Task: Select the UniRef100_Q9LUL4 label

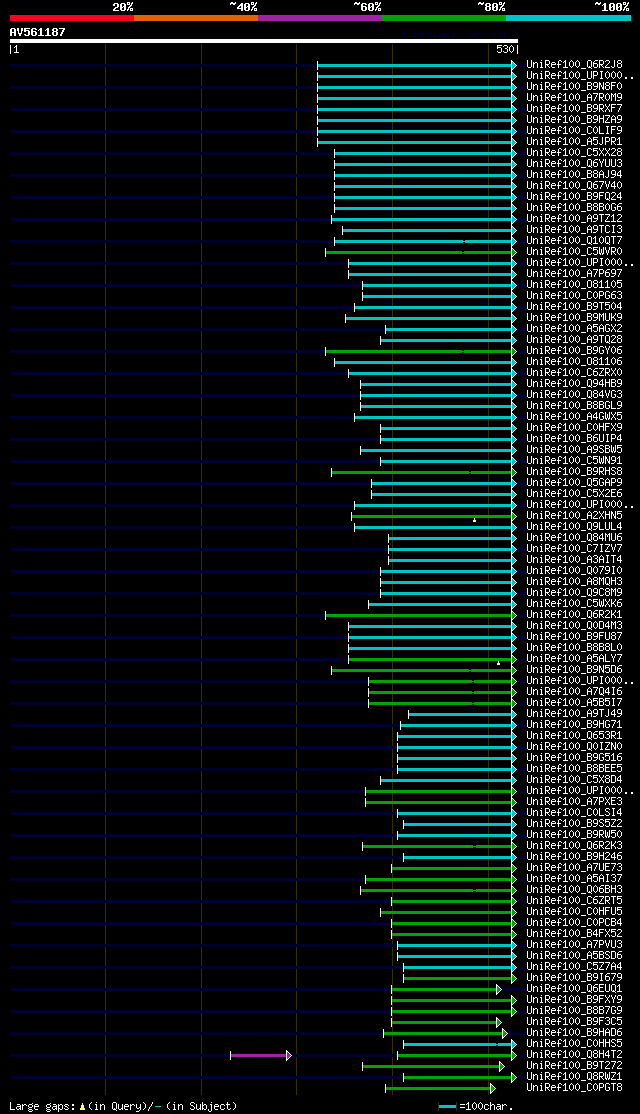Action: (574, 527)
